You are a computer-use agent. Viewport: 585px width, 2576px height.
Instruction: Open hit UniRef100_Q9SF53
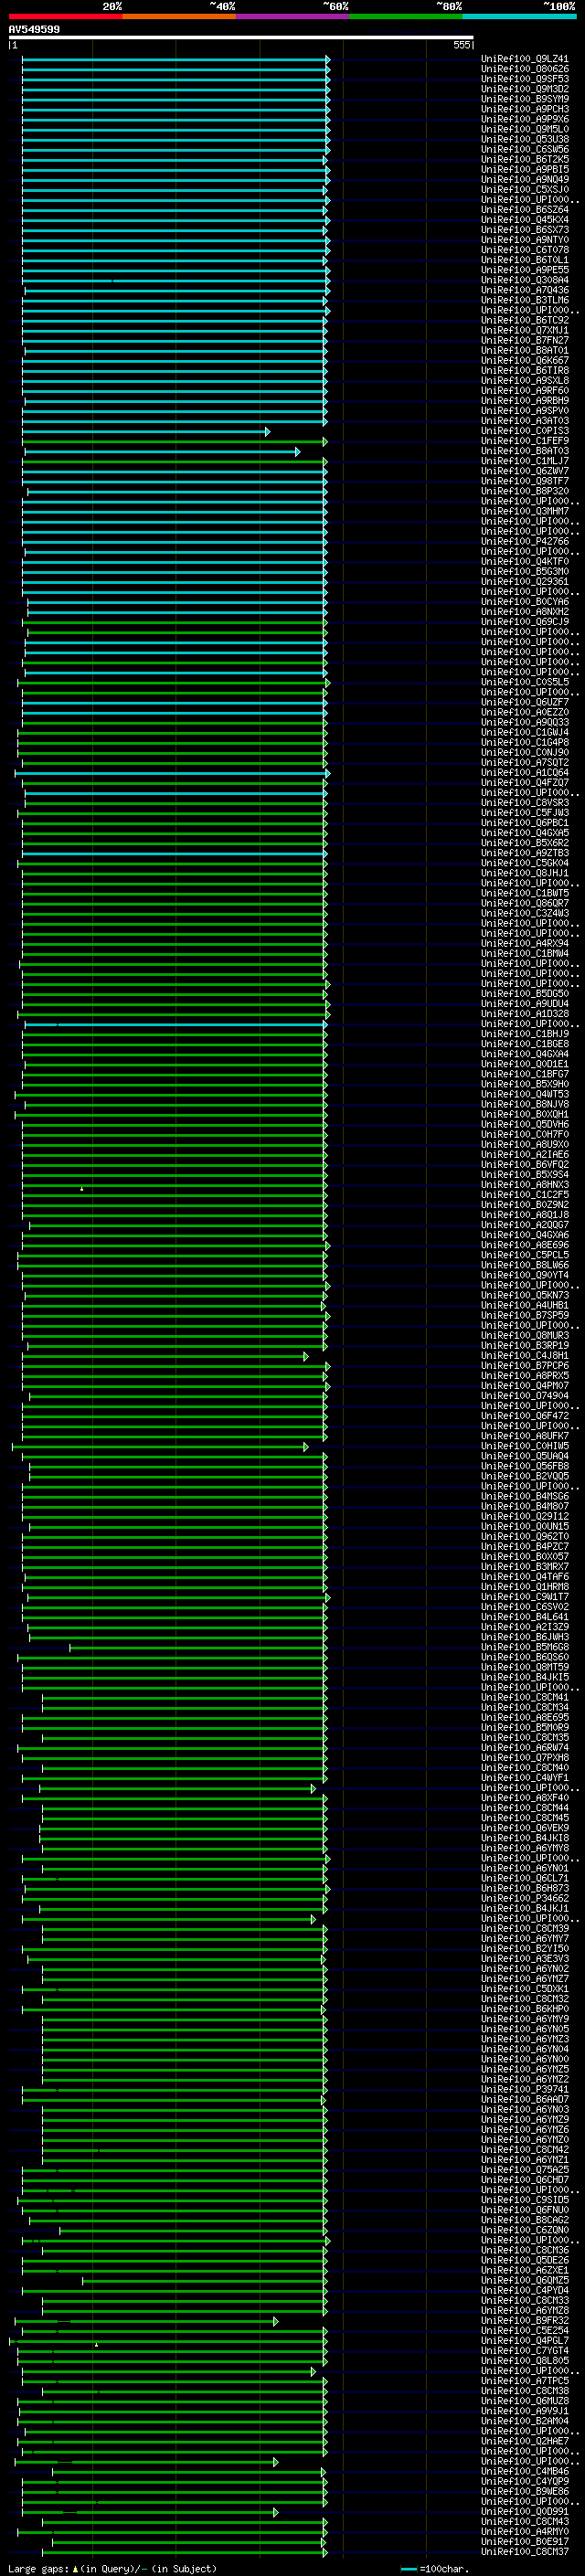click(525, 79)
